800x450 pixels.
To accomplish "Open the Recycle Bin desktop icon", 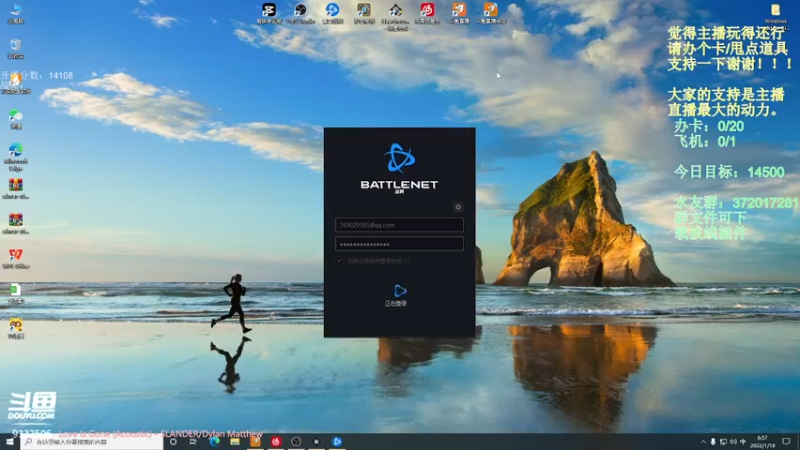I will pyautogui.click(x=16, y=48).
